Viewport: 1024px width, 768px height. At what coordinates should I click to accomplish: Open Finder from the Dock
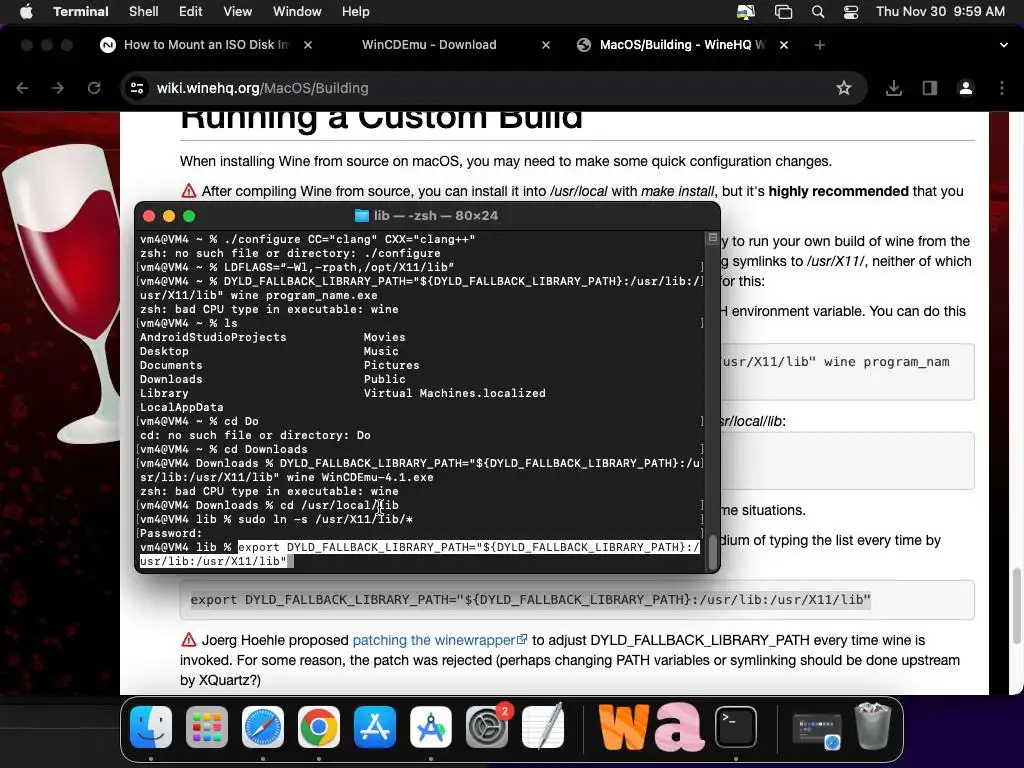pos(151,727)
